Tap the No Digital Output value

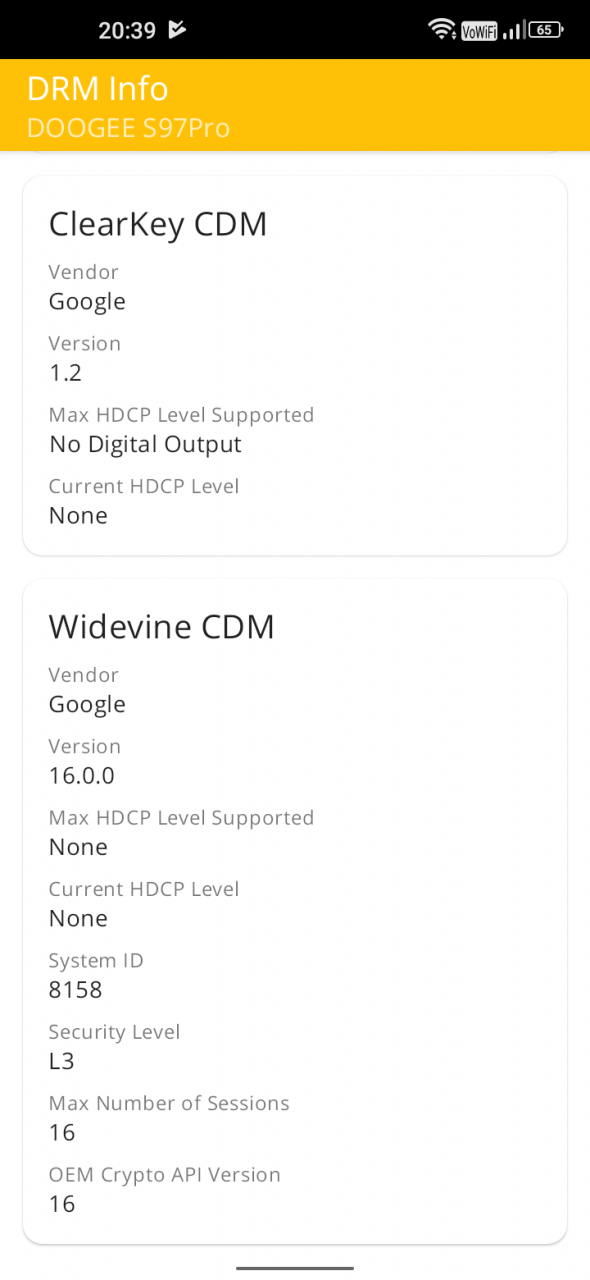(x=145, y=444)
